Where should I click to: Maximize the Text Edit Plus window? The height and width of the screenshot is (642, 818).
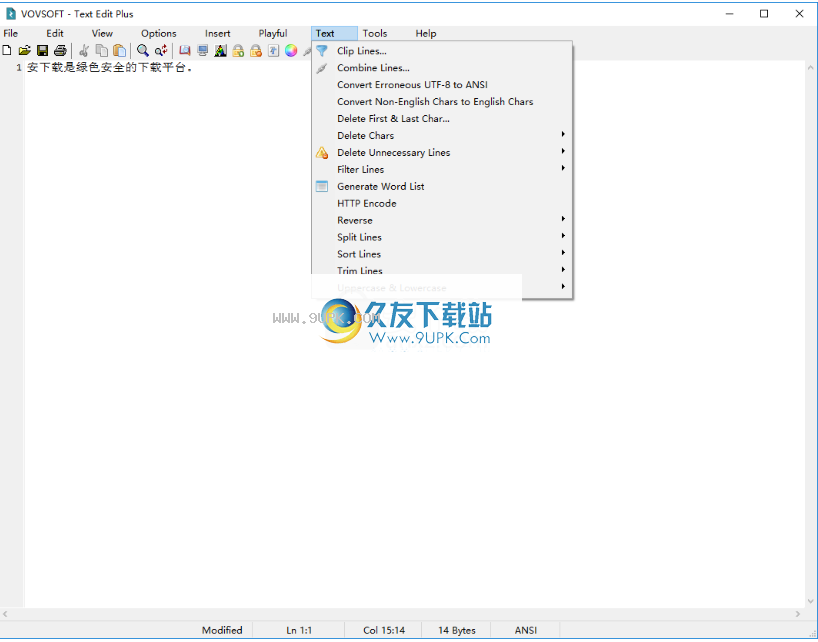(x=764, y=14)
